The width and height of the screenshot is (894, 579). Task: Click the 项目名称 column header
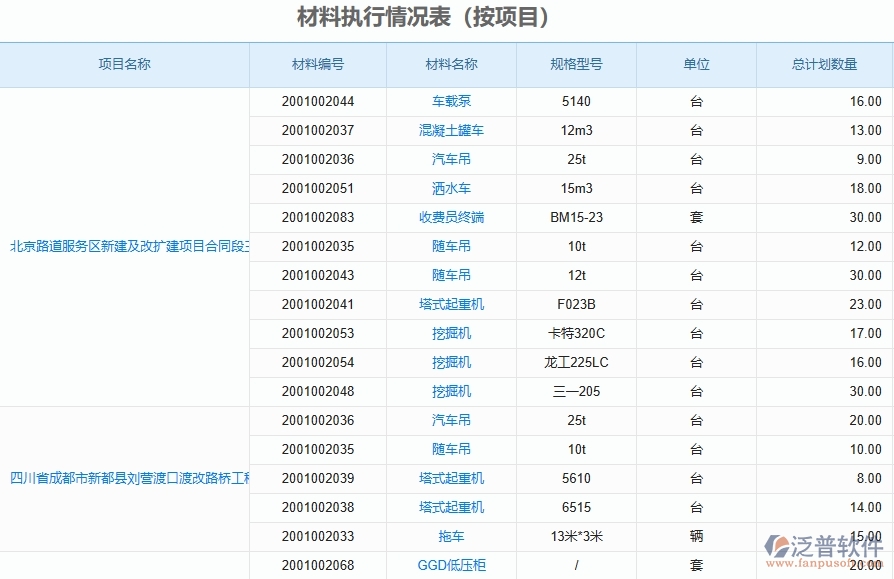coord(124,64)
